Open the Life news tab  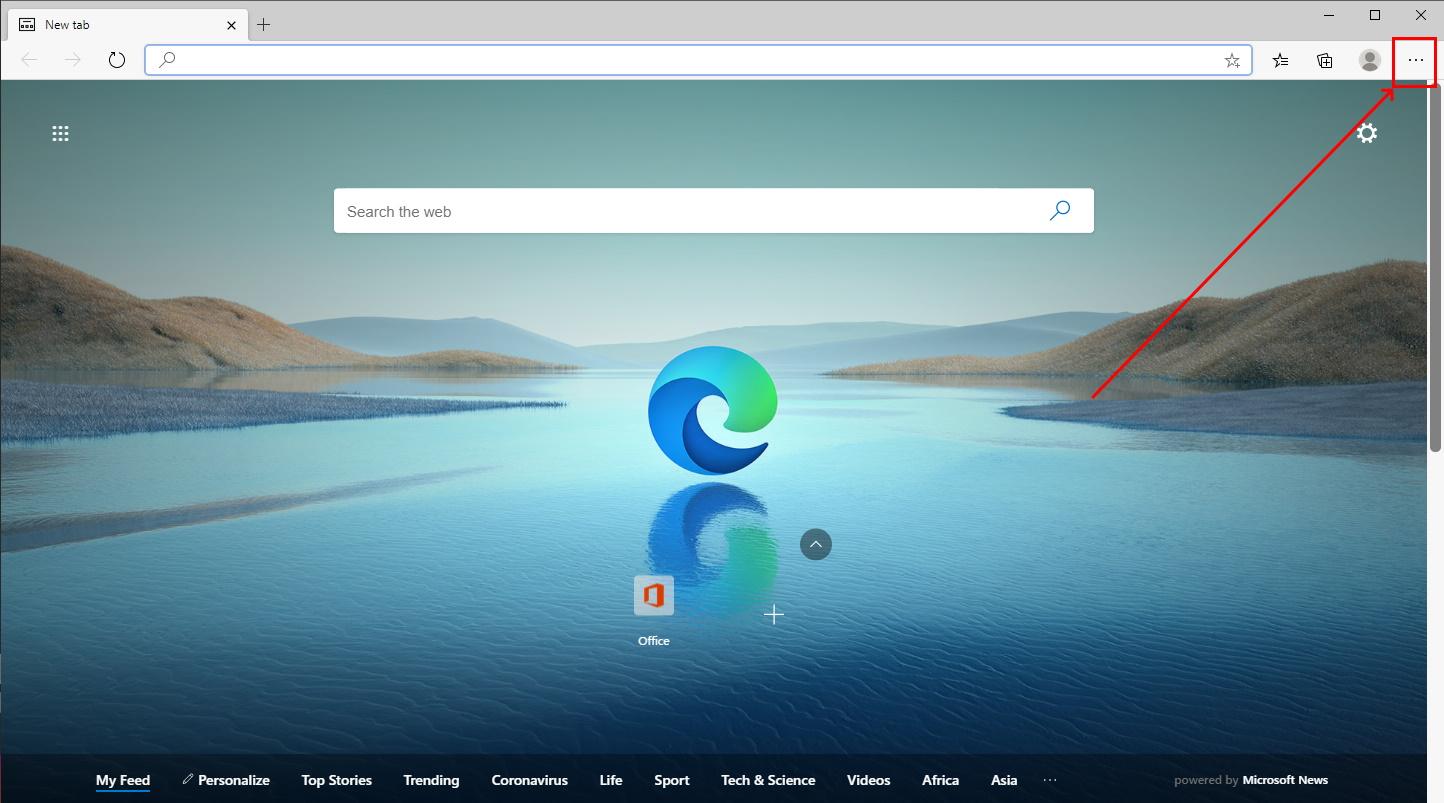(x=611, y=780)
